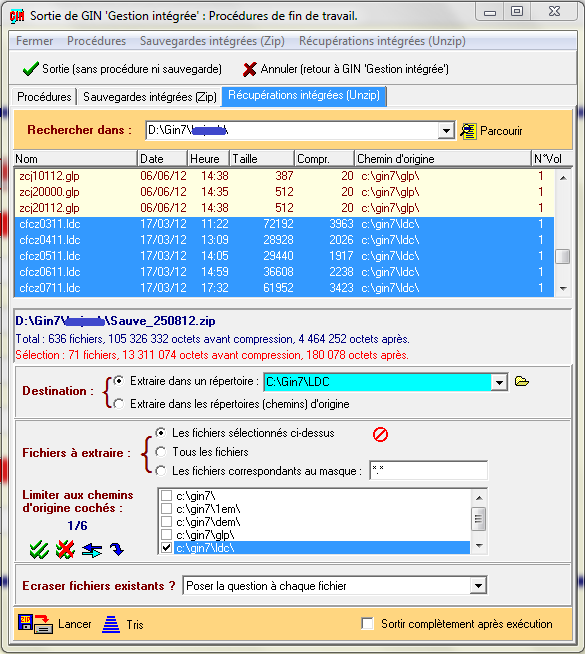Click 'Annuler (retour à GIN)' button
Viewport: 585px width, 654px height.
click(x=346, y=69)
